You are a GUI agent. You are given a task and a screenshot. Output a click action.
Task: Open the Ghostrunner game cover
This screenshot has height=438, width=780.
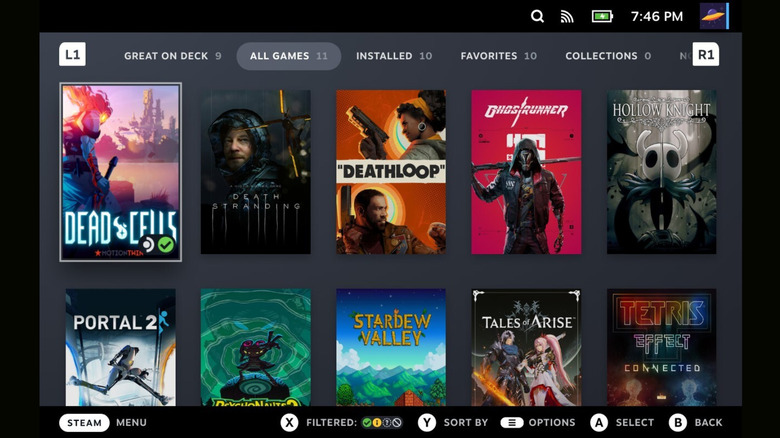[x=526, y=172]
